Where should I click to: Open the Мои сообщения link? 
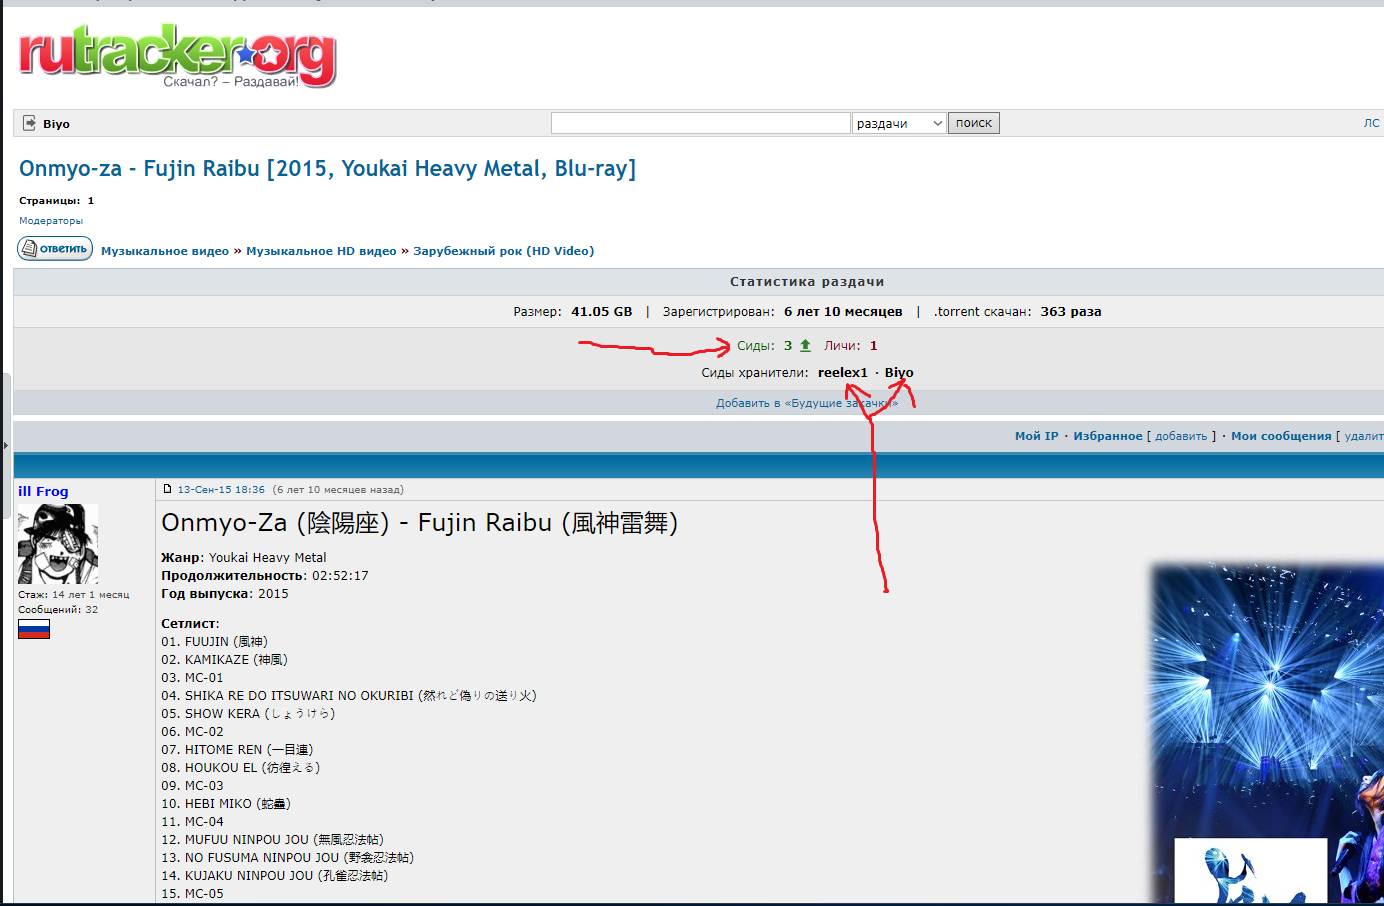tap(1281, 436)
